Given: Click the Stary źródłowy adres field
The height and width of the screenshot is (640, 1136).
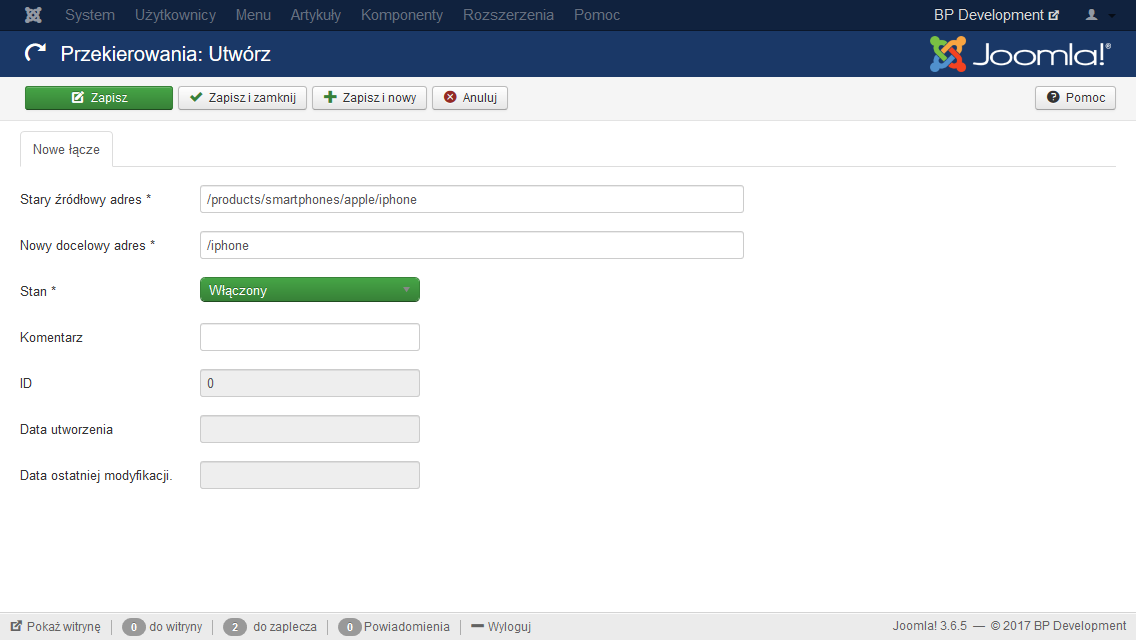Looking at the screenshot, I should [x=471, y=199].
